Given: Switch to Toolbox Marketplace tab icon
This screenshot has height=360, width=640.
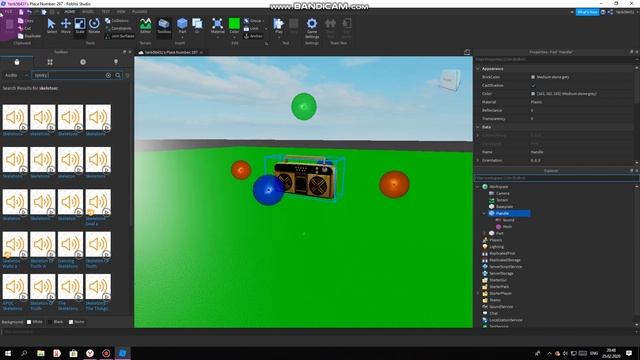Looking at the screenshot, I should point(17,62).
